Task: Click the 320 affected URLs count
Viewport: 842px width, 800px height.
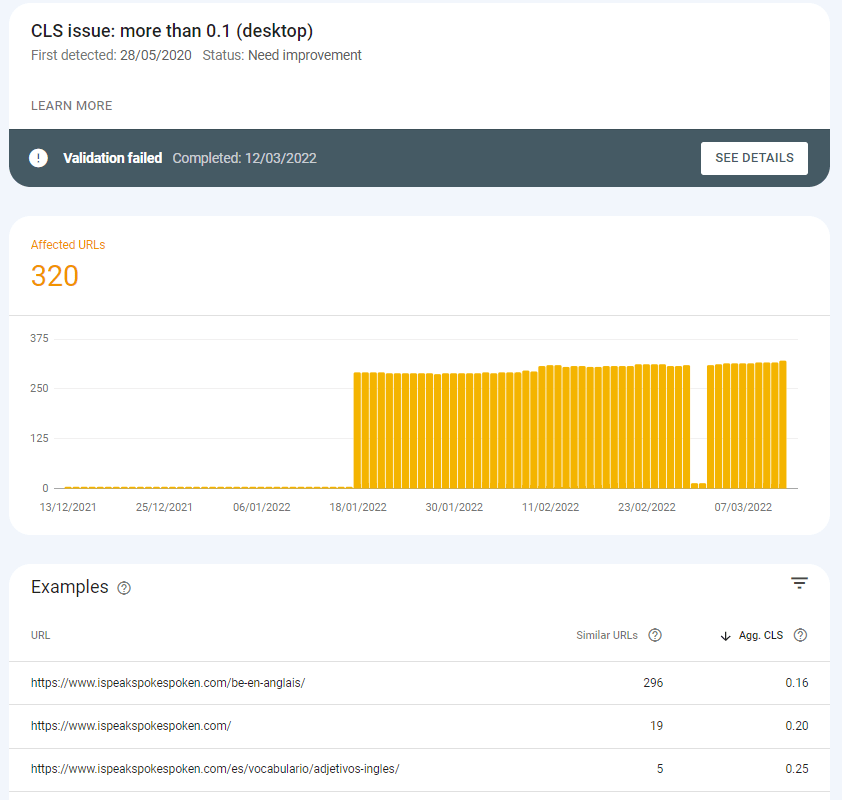Action: tap(55, 276)
